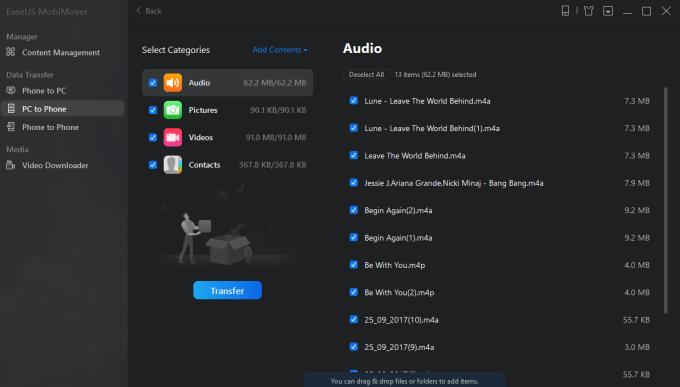Image resolution: width=680 pixels, height=387 pixels.
Task: Click the green Pictures camera icon
Action: tap(173, 110)
